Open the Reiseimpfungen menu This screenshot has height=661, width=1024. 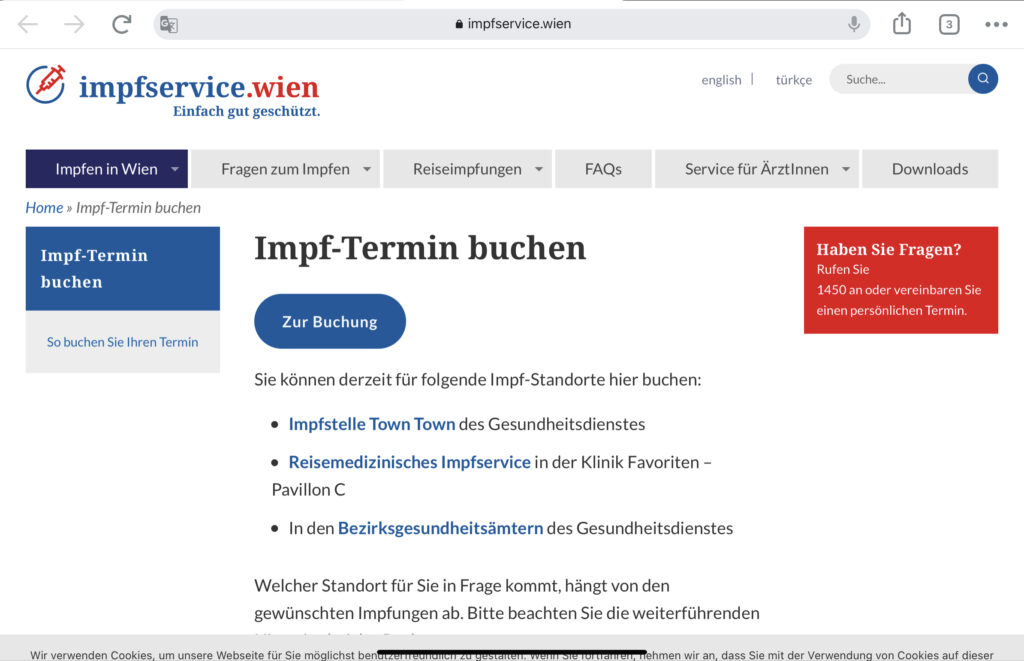(468, 169)
